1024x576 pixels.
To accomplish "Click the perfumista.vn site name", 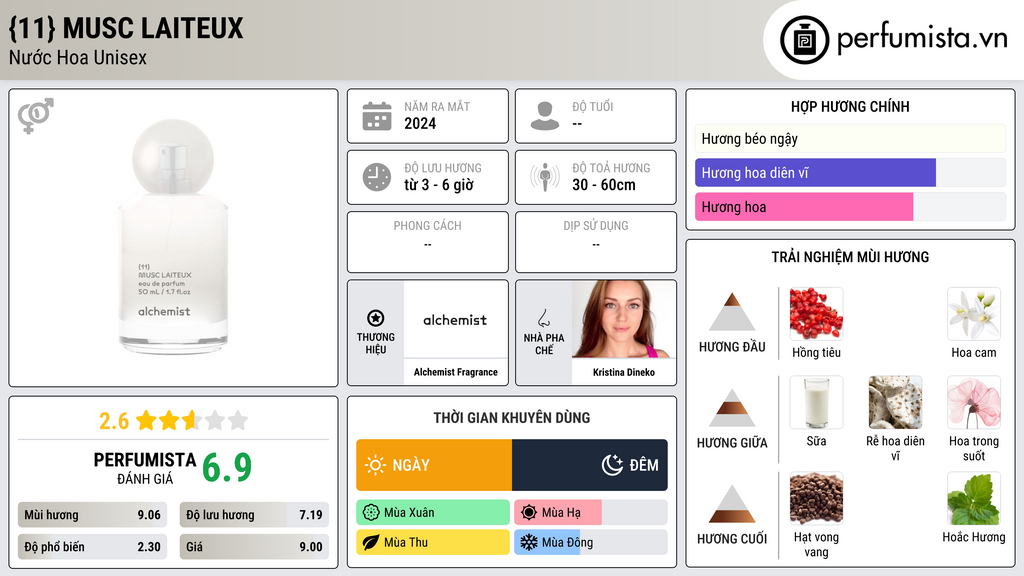I will click(x=922, y=38).
